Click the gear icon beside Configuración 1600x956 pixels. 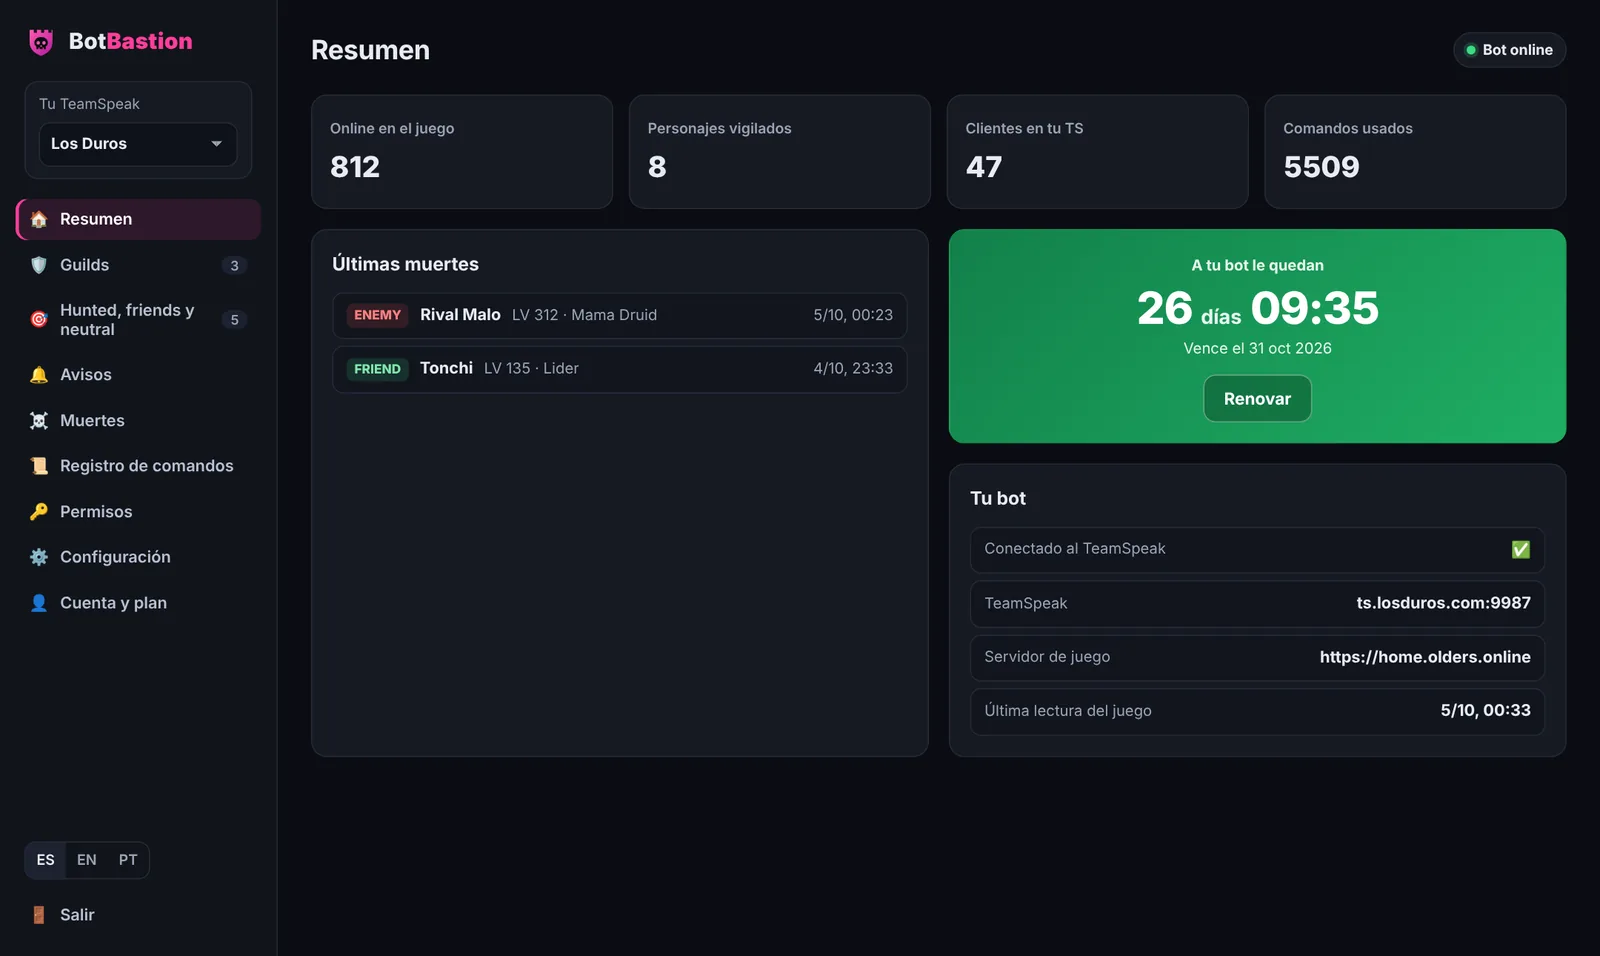(x=39, y=557)
